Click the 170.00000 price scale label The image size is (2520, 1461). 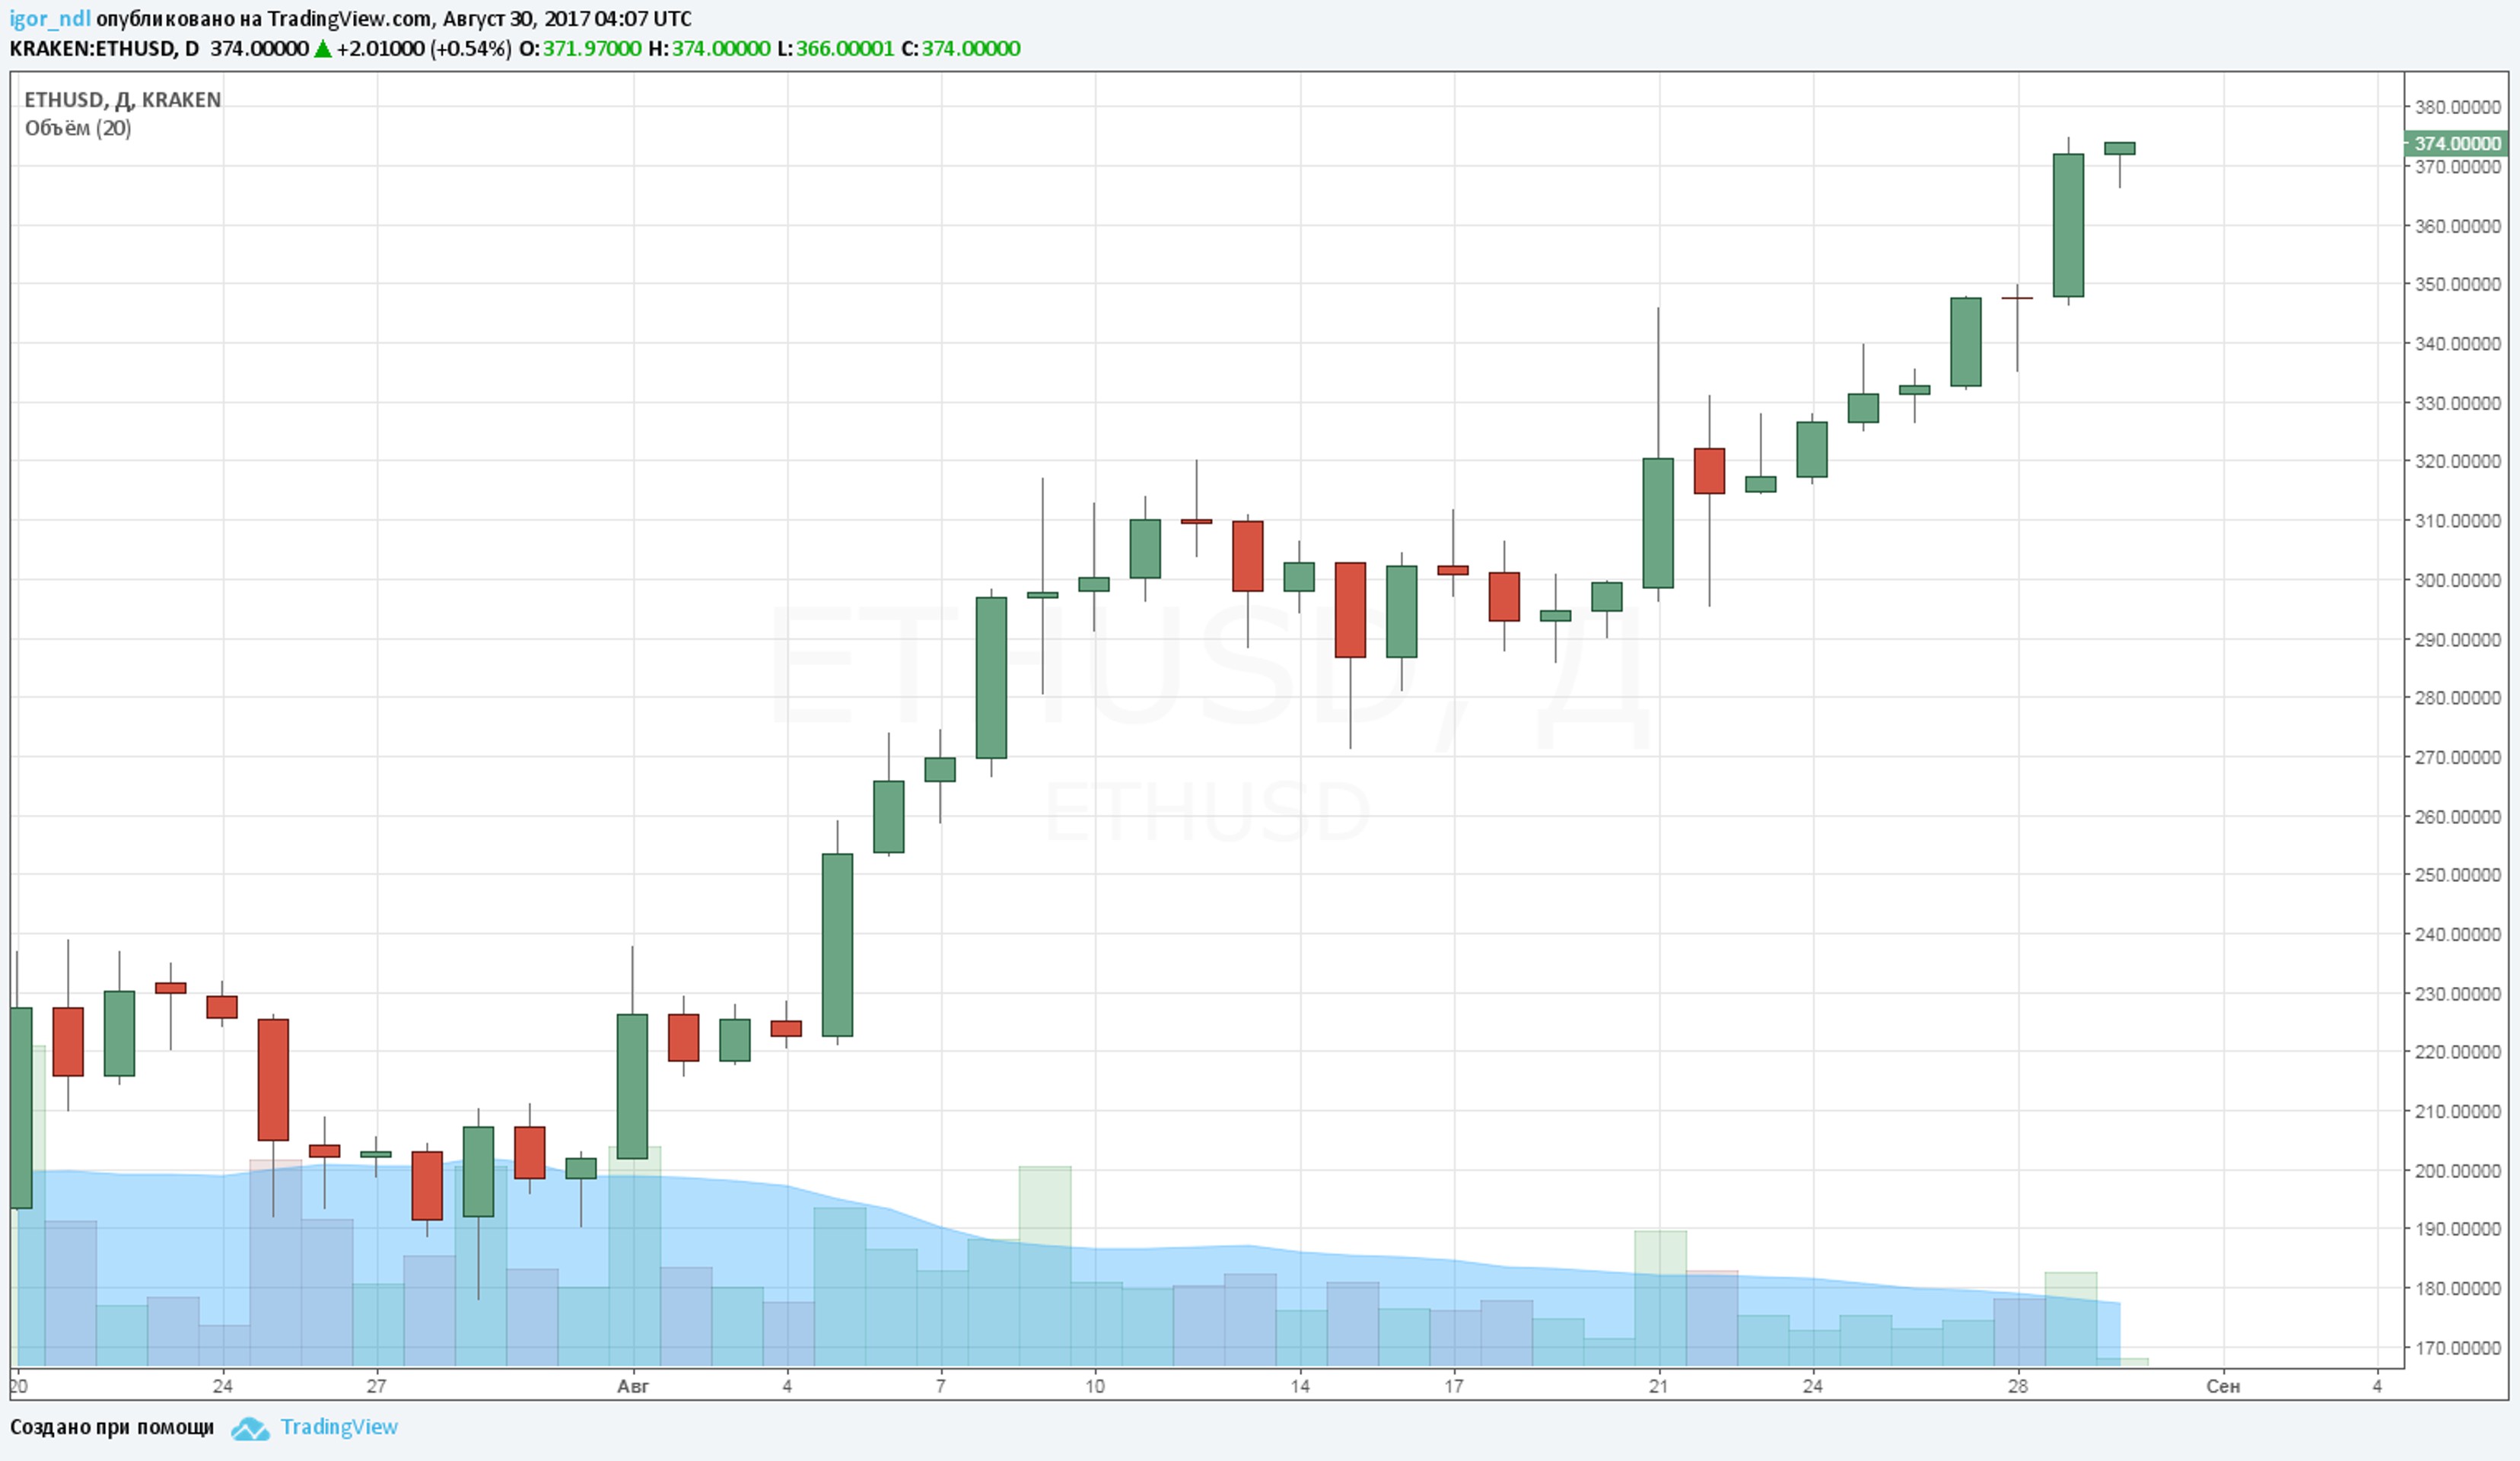(2457, 1348)
